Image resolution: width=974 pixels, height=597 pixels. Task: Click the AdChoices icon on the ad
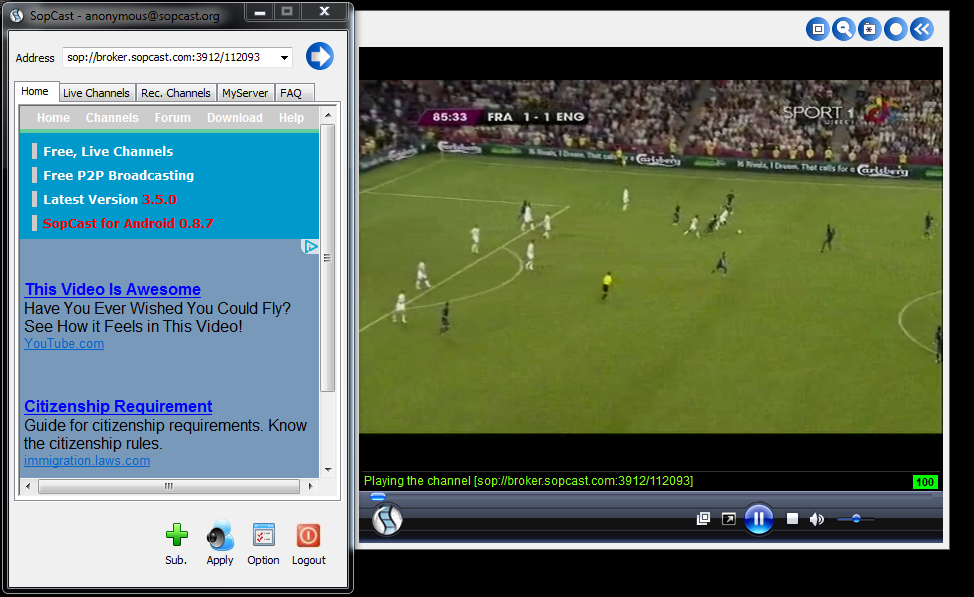point(310,247)
